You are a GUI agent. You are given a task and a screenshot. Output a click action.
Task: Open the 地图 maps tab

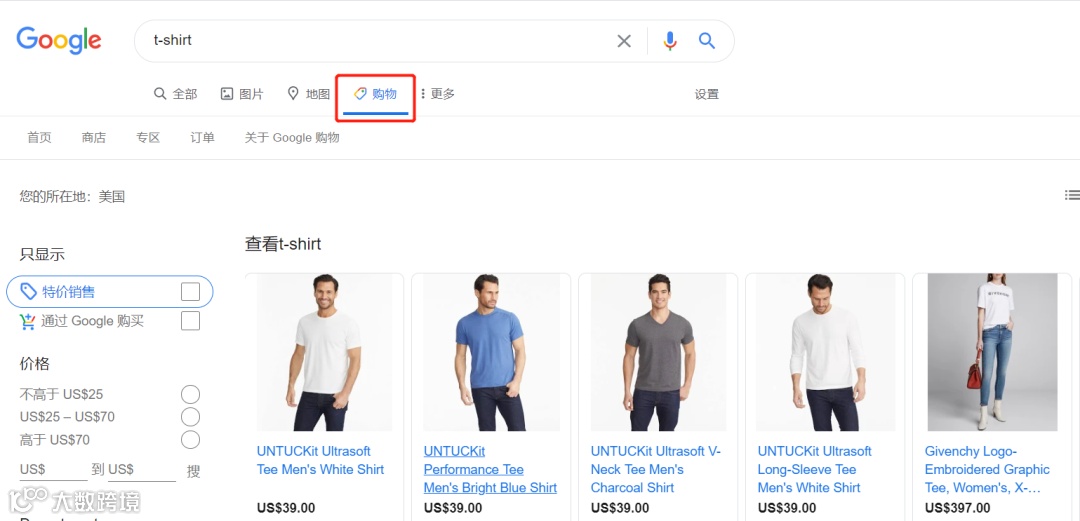click(x=309, y=94)
